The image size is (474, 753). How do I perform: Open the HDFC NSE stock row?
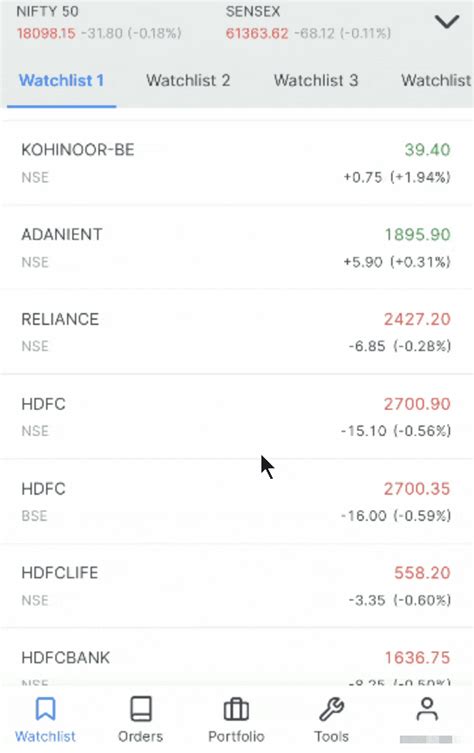pos(237,416)
